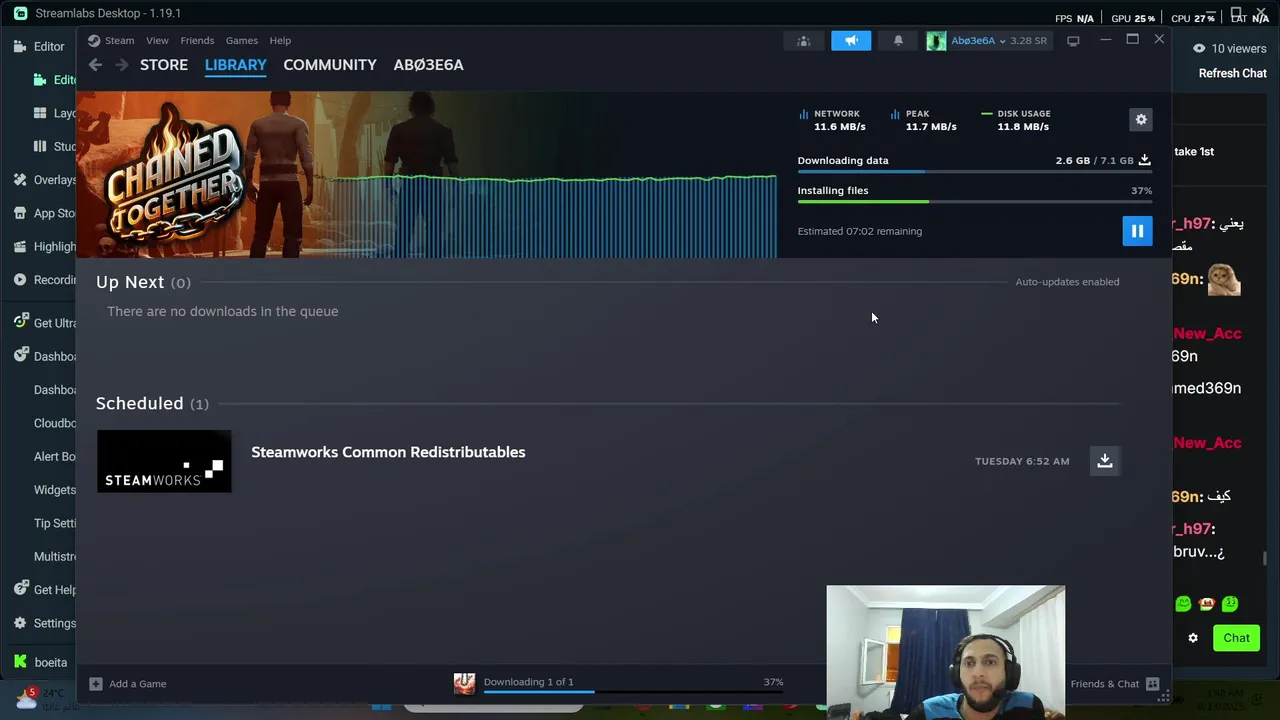This screenshot has height=720, width=1280.
Task: Open the Steam friends activity icon
Action: pos(803,41)
